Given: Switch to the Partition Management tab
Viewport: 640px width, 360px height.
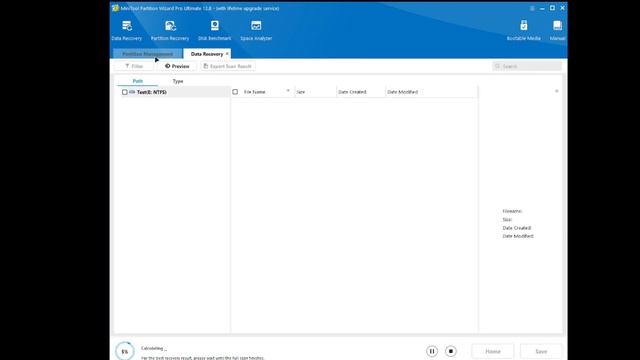Looking at the screenshot, I should pyautogui.click(x=148, y=54).
